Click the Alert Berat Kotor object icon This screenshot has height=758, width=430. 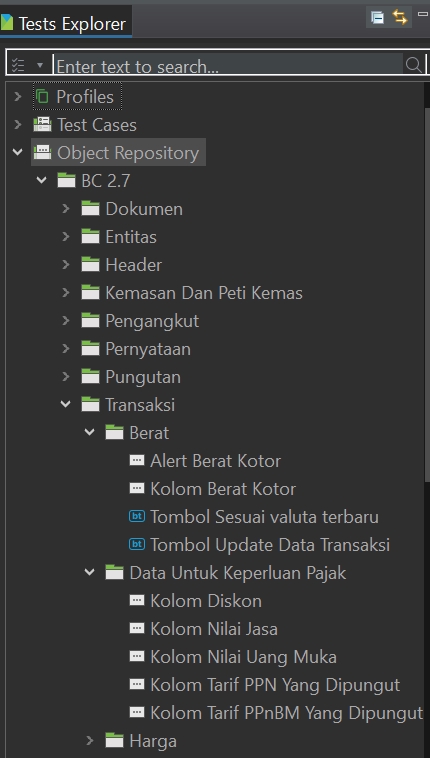coord(137,460)
